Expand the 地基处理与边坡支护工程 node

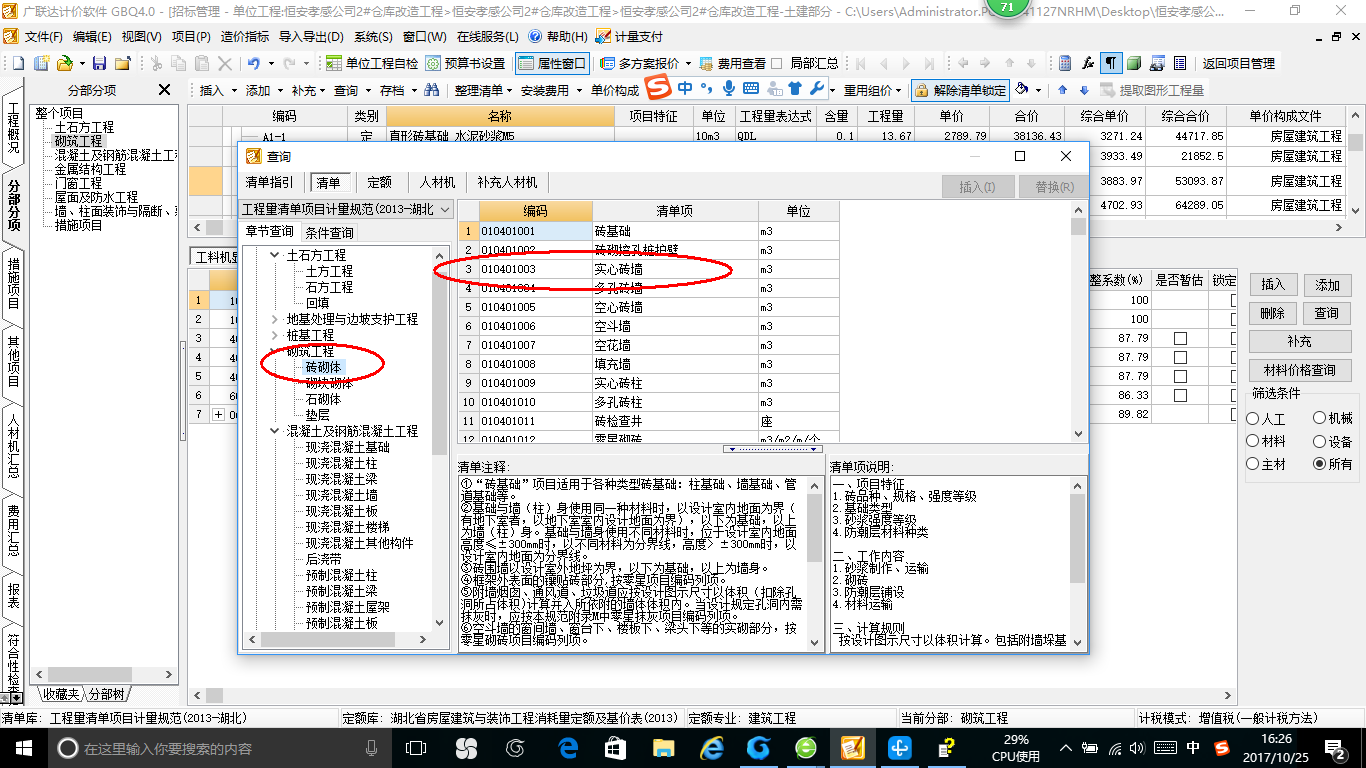(275, 319)
